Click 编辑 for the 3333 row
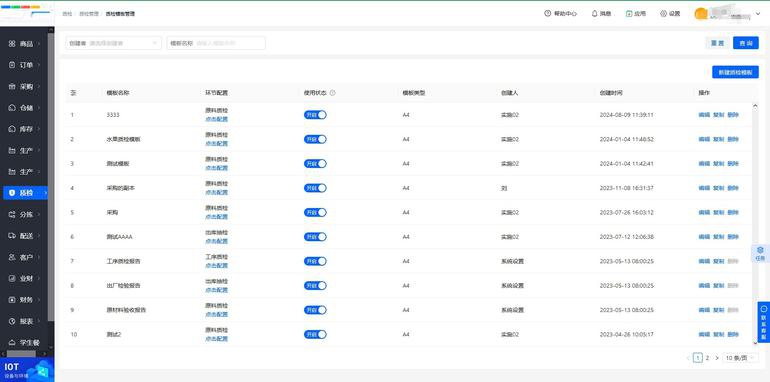 click(704, 115)
